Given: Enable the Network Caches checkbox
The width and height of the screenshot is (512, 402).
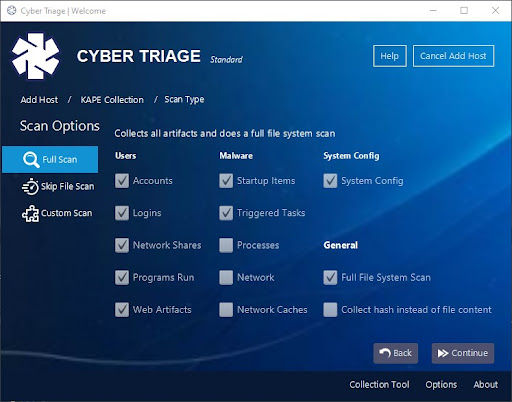Looking at the screenshot, I should (226, 310).
